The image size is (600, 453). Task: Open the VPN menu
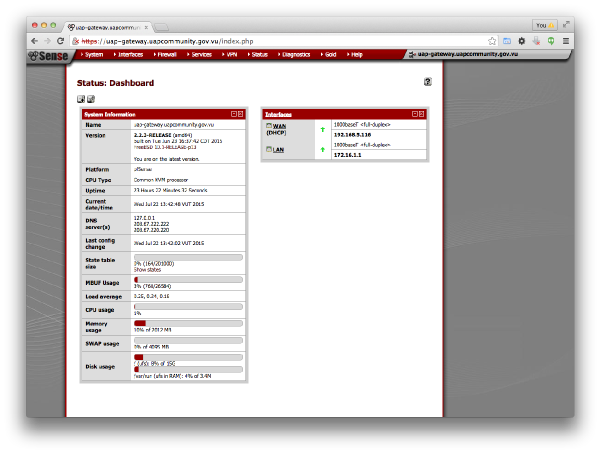pyautogui.click(x=230, y=55)
